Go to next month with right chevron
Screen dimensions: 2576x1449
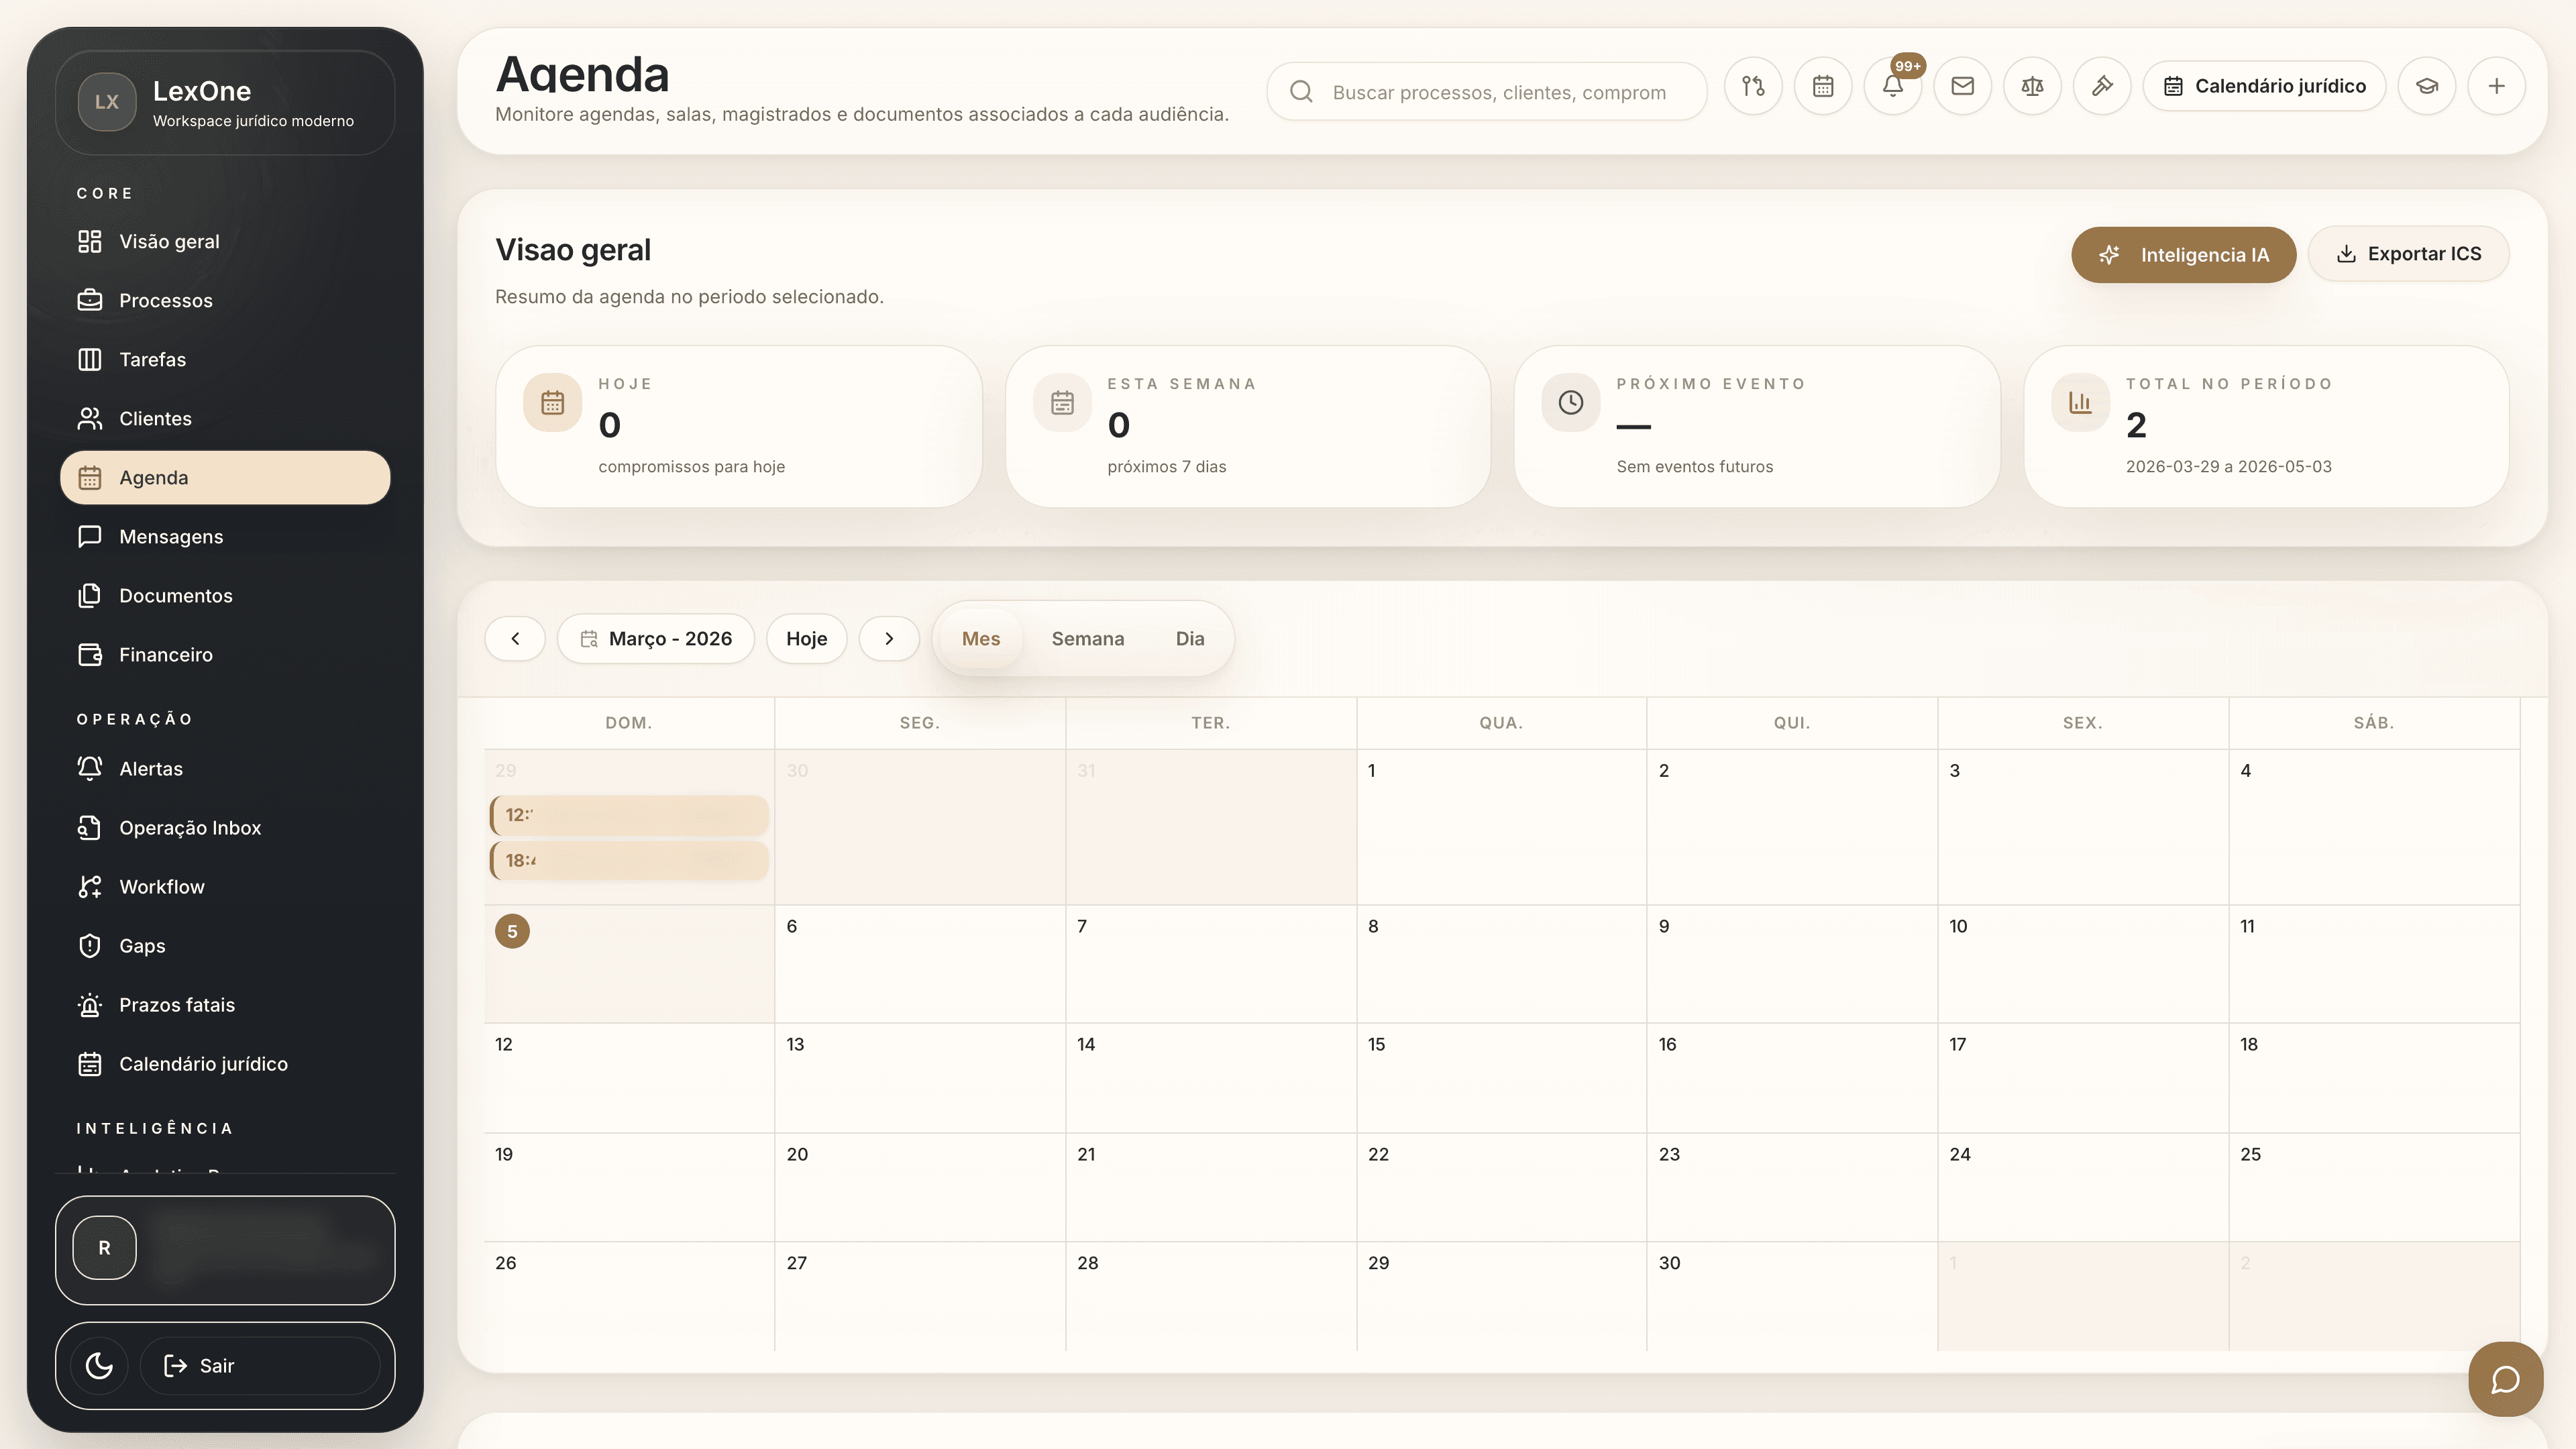888,638
